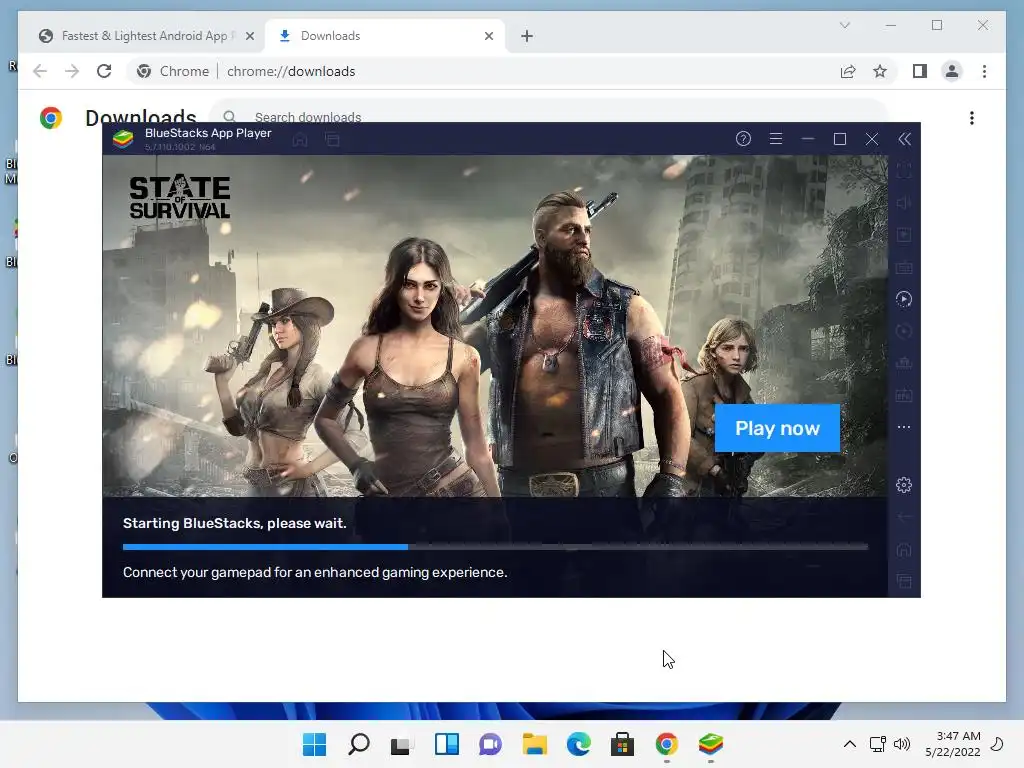Screen dimensions: 1024x768
Task: Click the BlueStacks logo in title bar
Action: (123, 139)
